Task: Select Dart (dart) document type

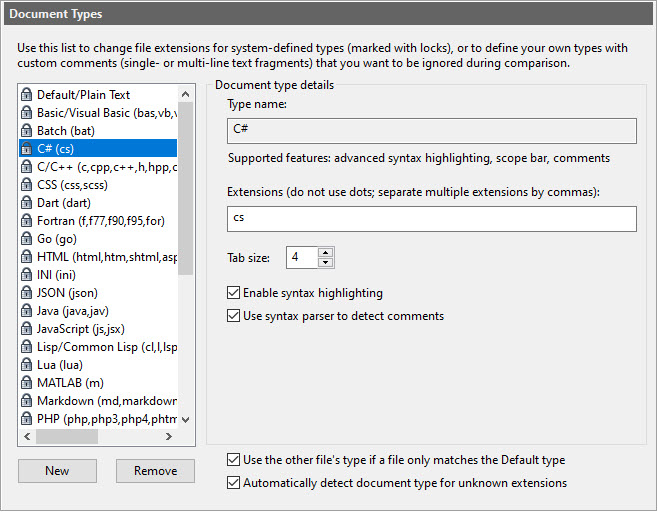Action: (x=66, y=203)
